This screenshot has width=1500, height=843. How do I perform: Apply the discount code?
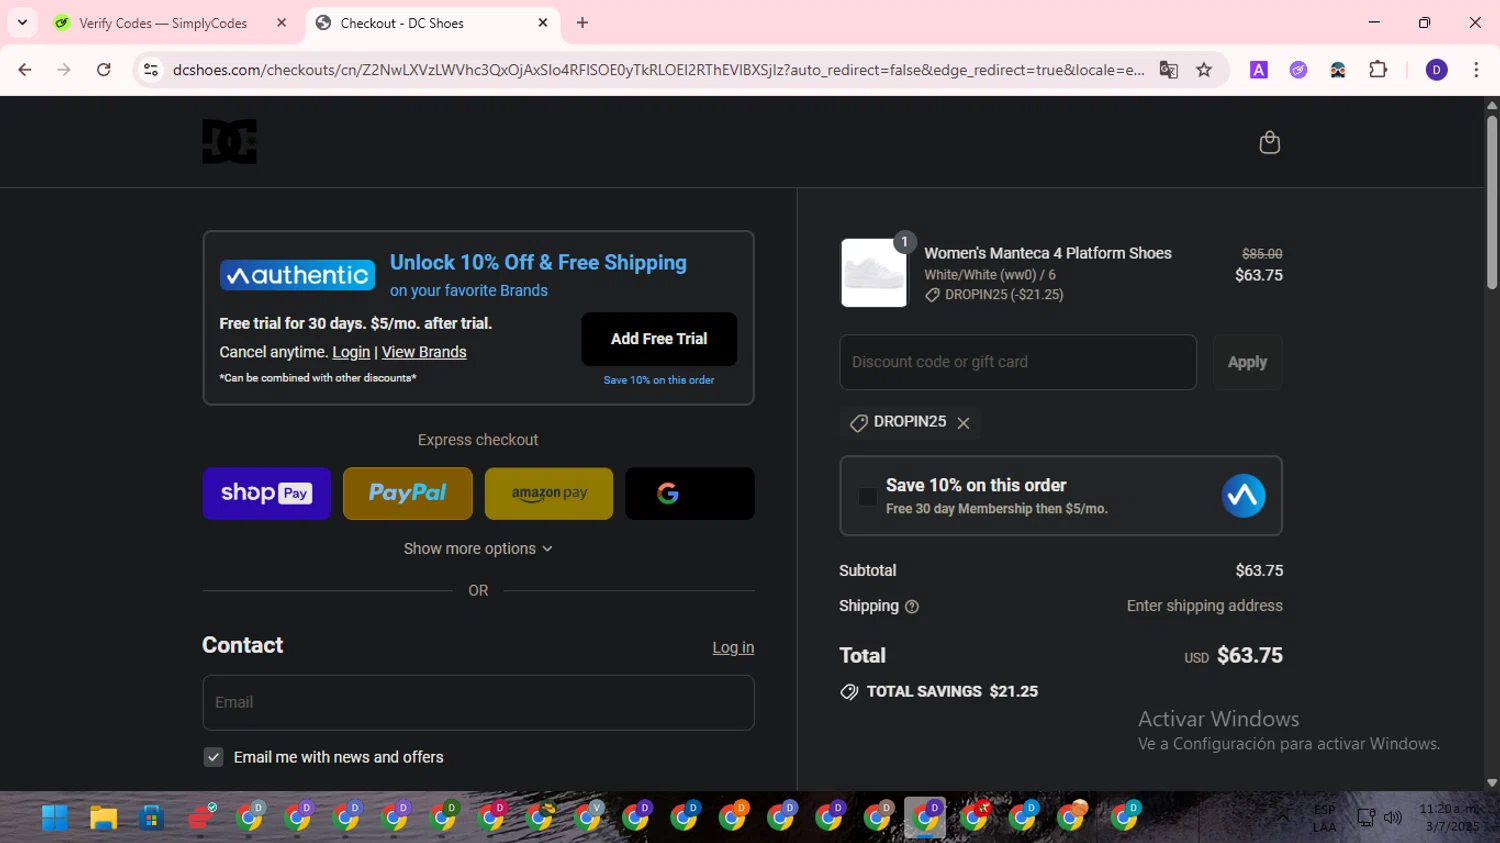1247,362
